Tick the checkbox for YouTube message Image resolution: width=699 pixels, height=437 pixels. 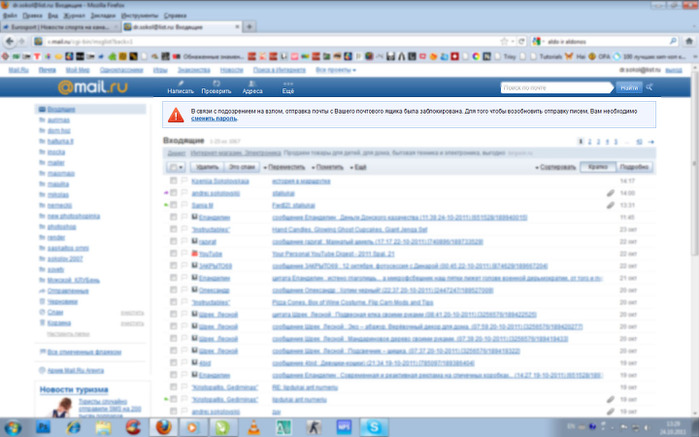(x=173, y=254)
